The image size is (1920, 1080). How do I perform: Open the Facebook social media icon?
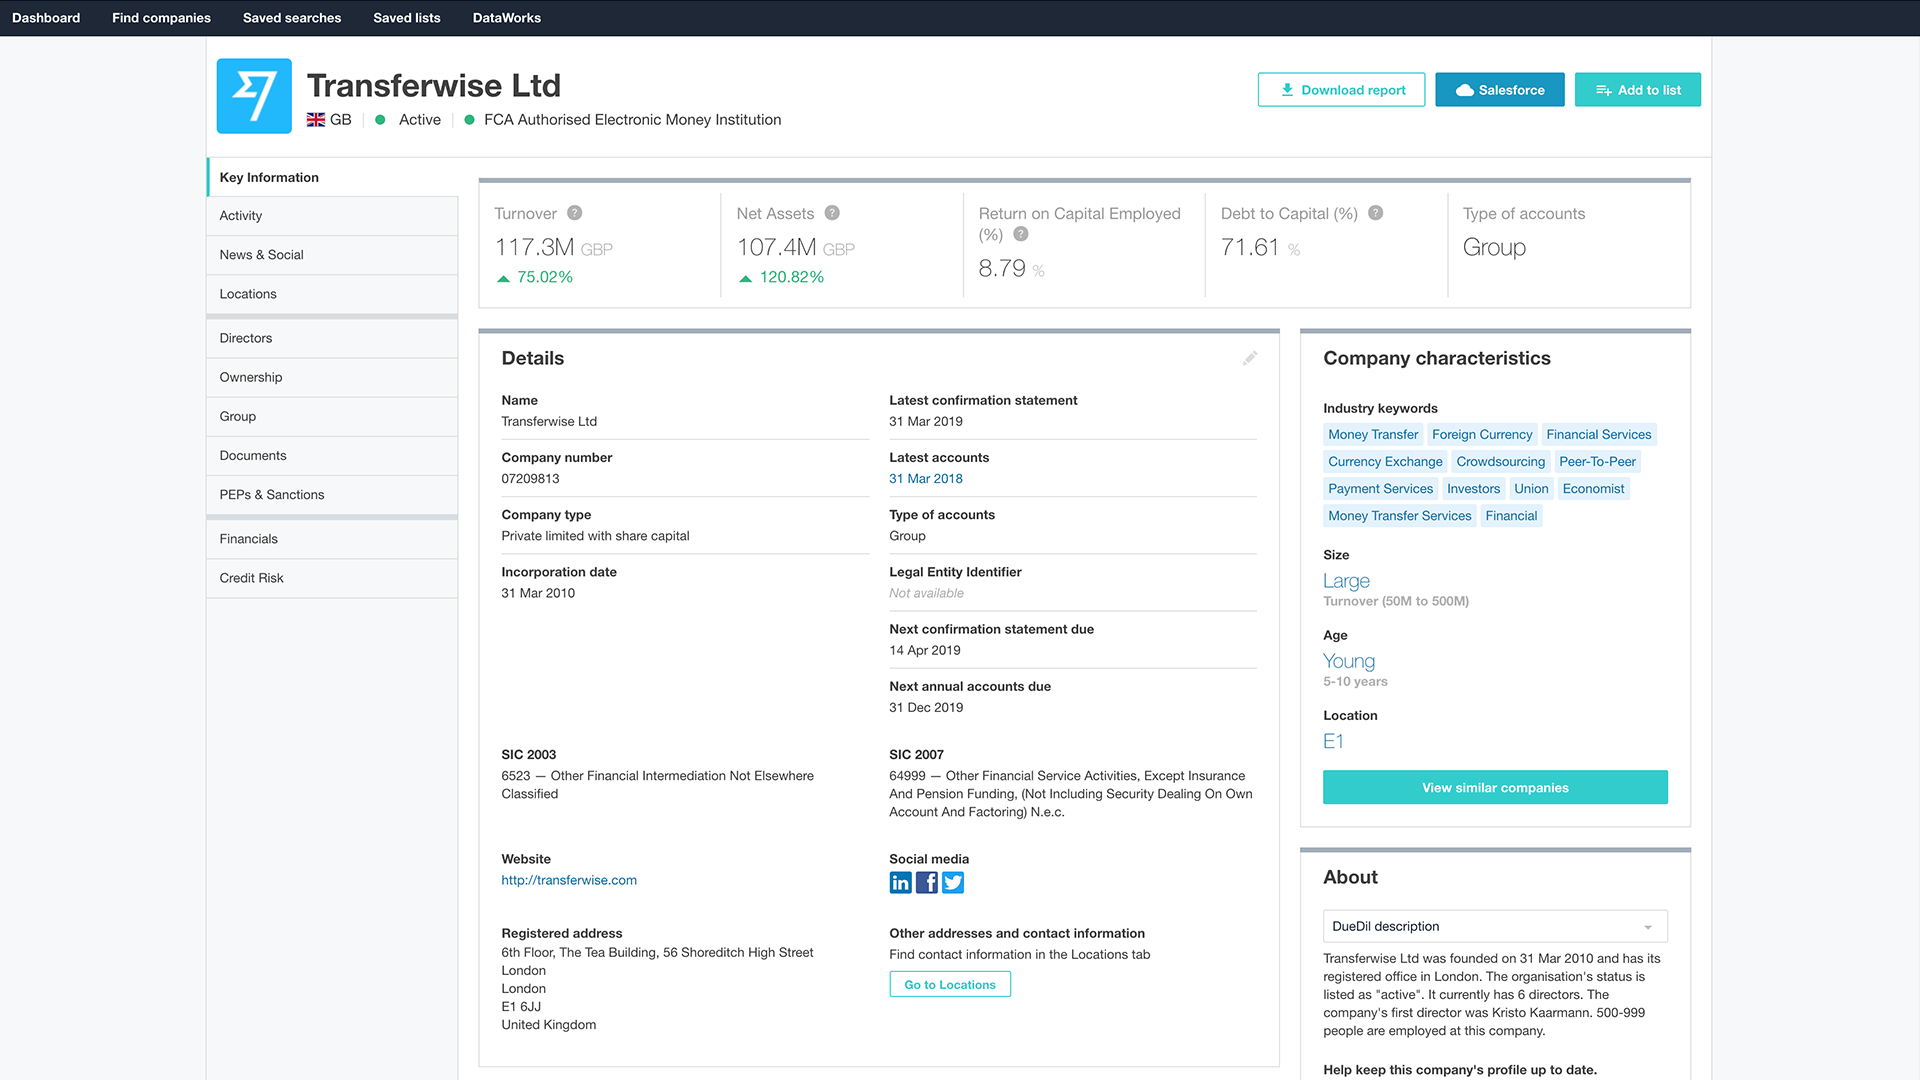(927, 882)
